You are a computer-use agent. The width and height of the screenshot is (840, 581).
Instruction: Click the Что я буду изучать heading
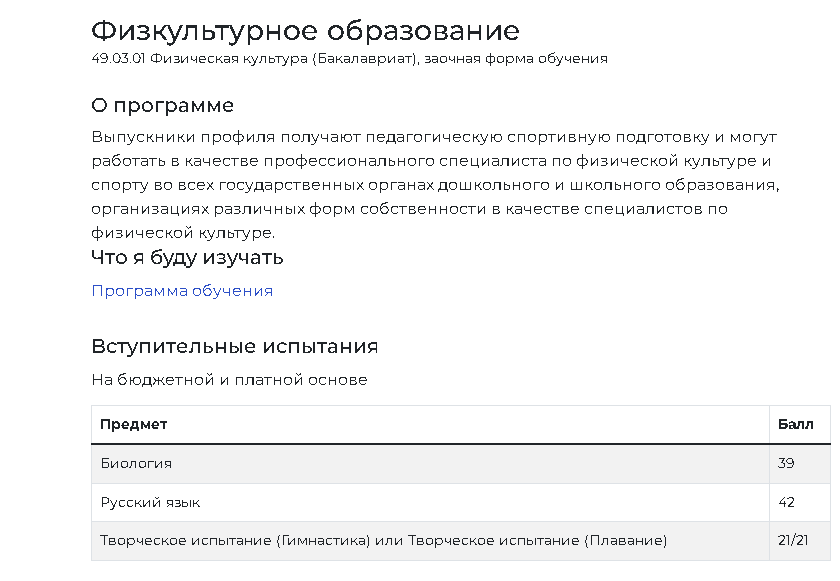(x=187, y=258)
